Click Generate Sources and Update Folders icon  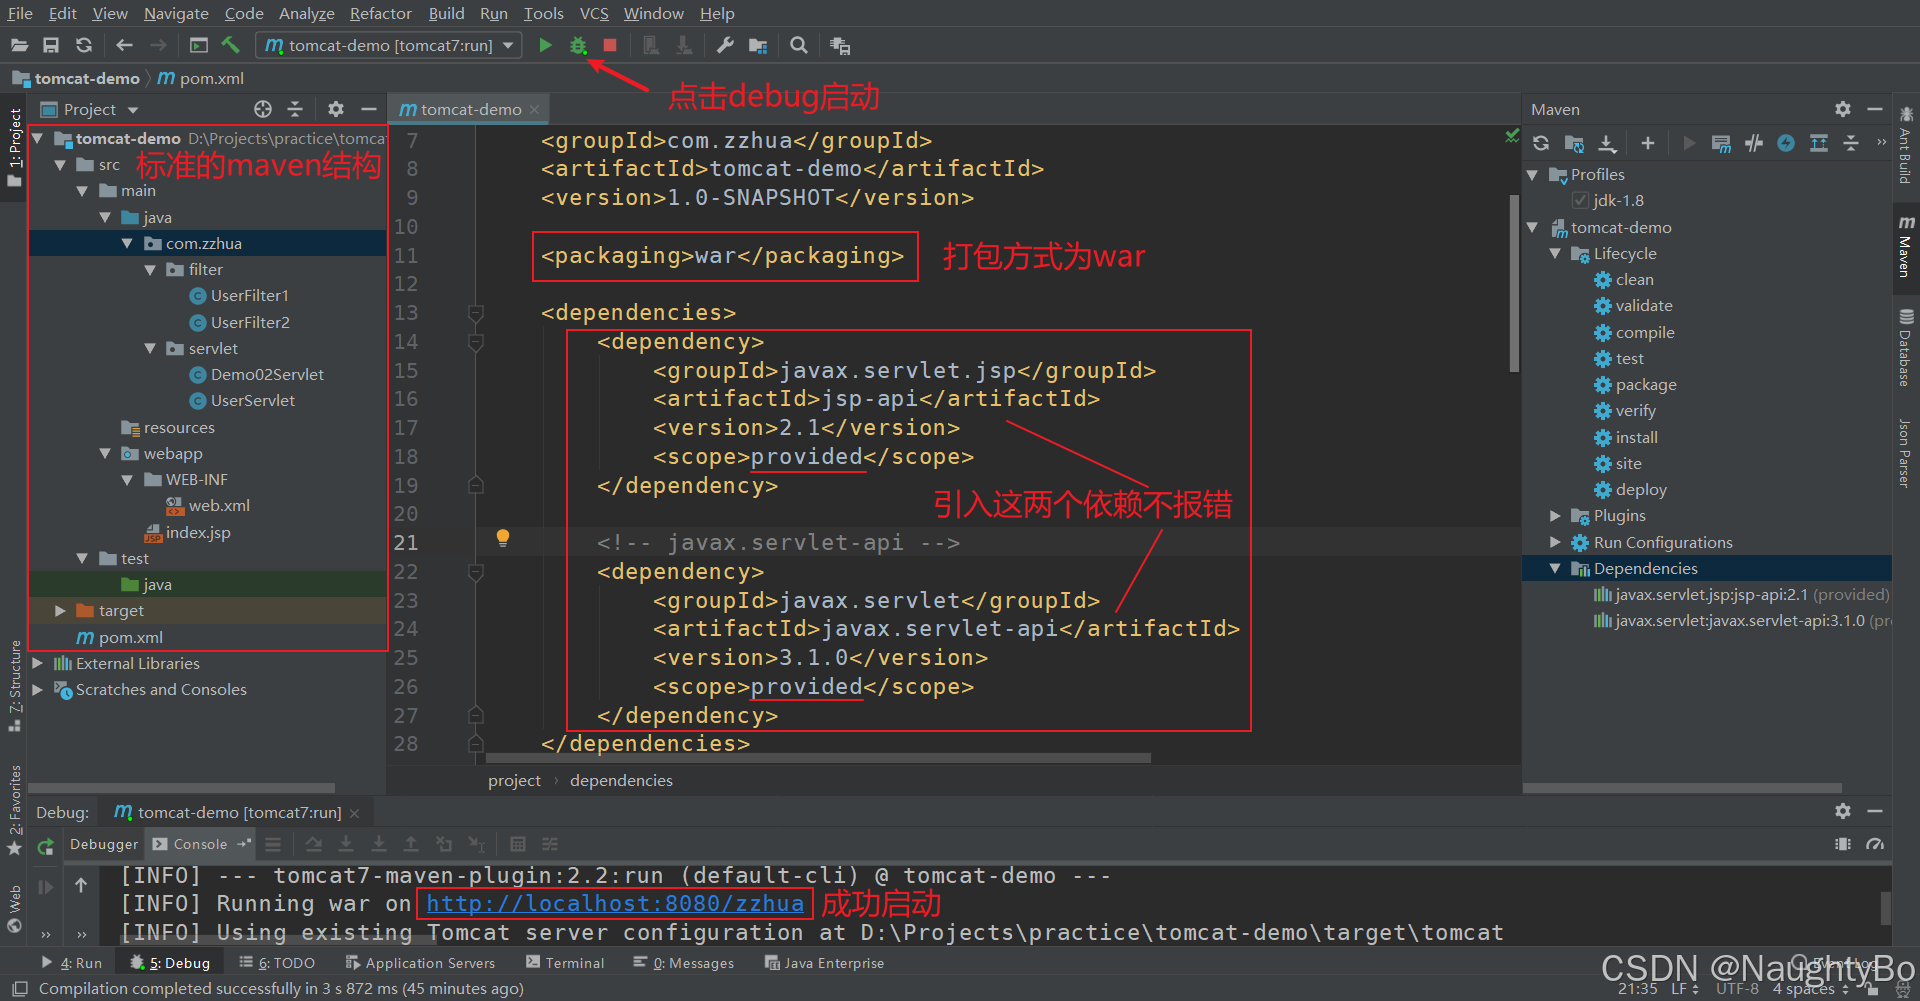click(1574, 143)
